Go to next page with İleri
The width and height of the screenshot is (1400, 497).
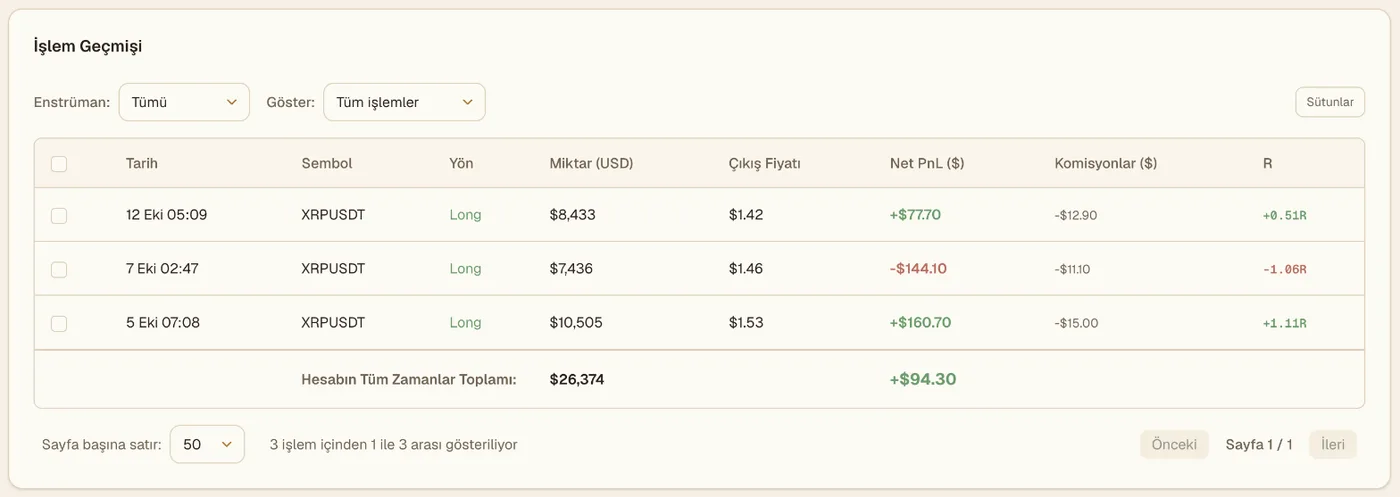1333,445
